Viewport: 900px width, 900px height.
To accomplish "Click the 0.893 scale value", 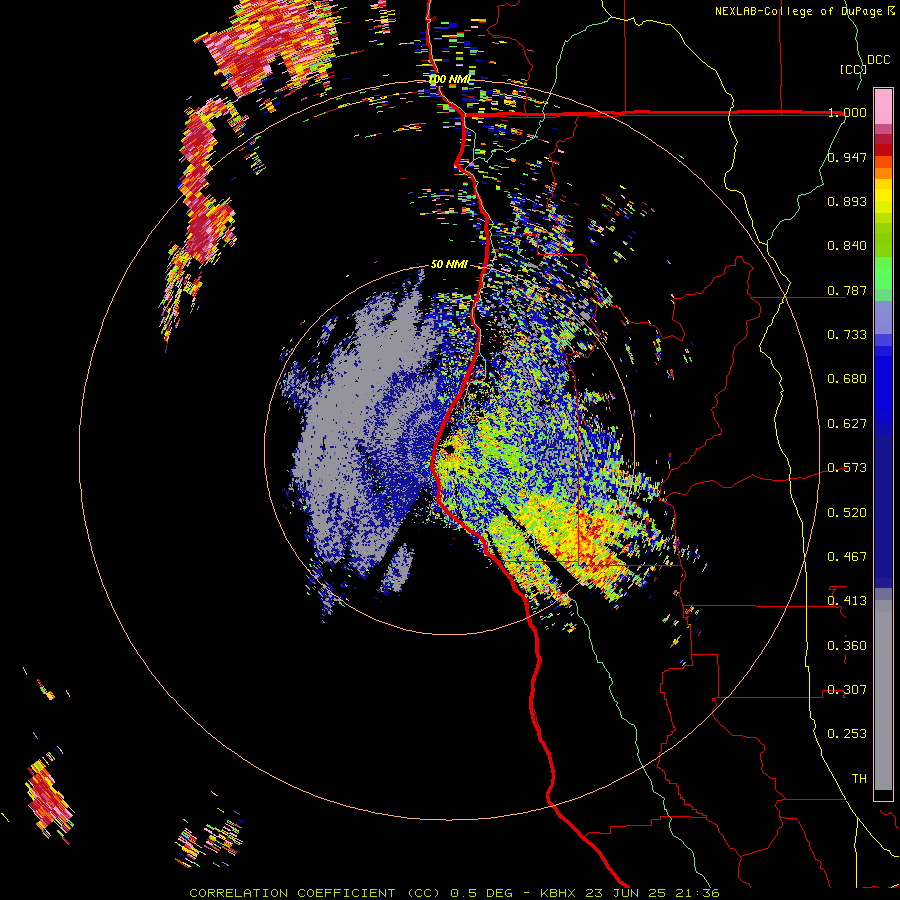I will (x=847, y=201).
